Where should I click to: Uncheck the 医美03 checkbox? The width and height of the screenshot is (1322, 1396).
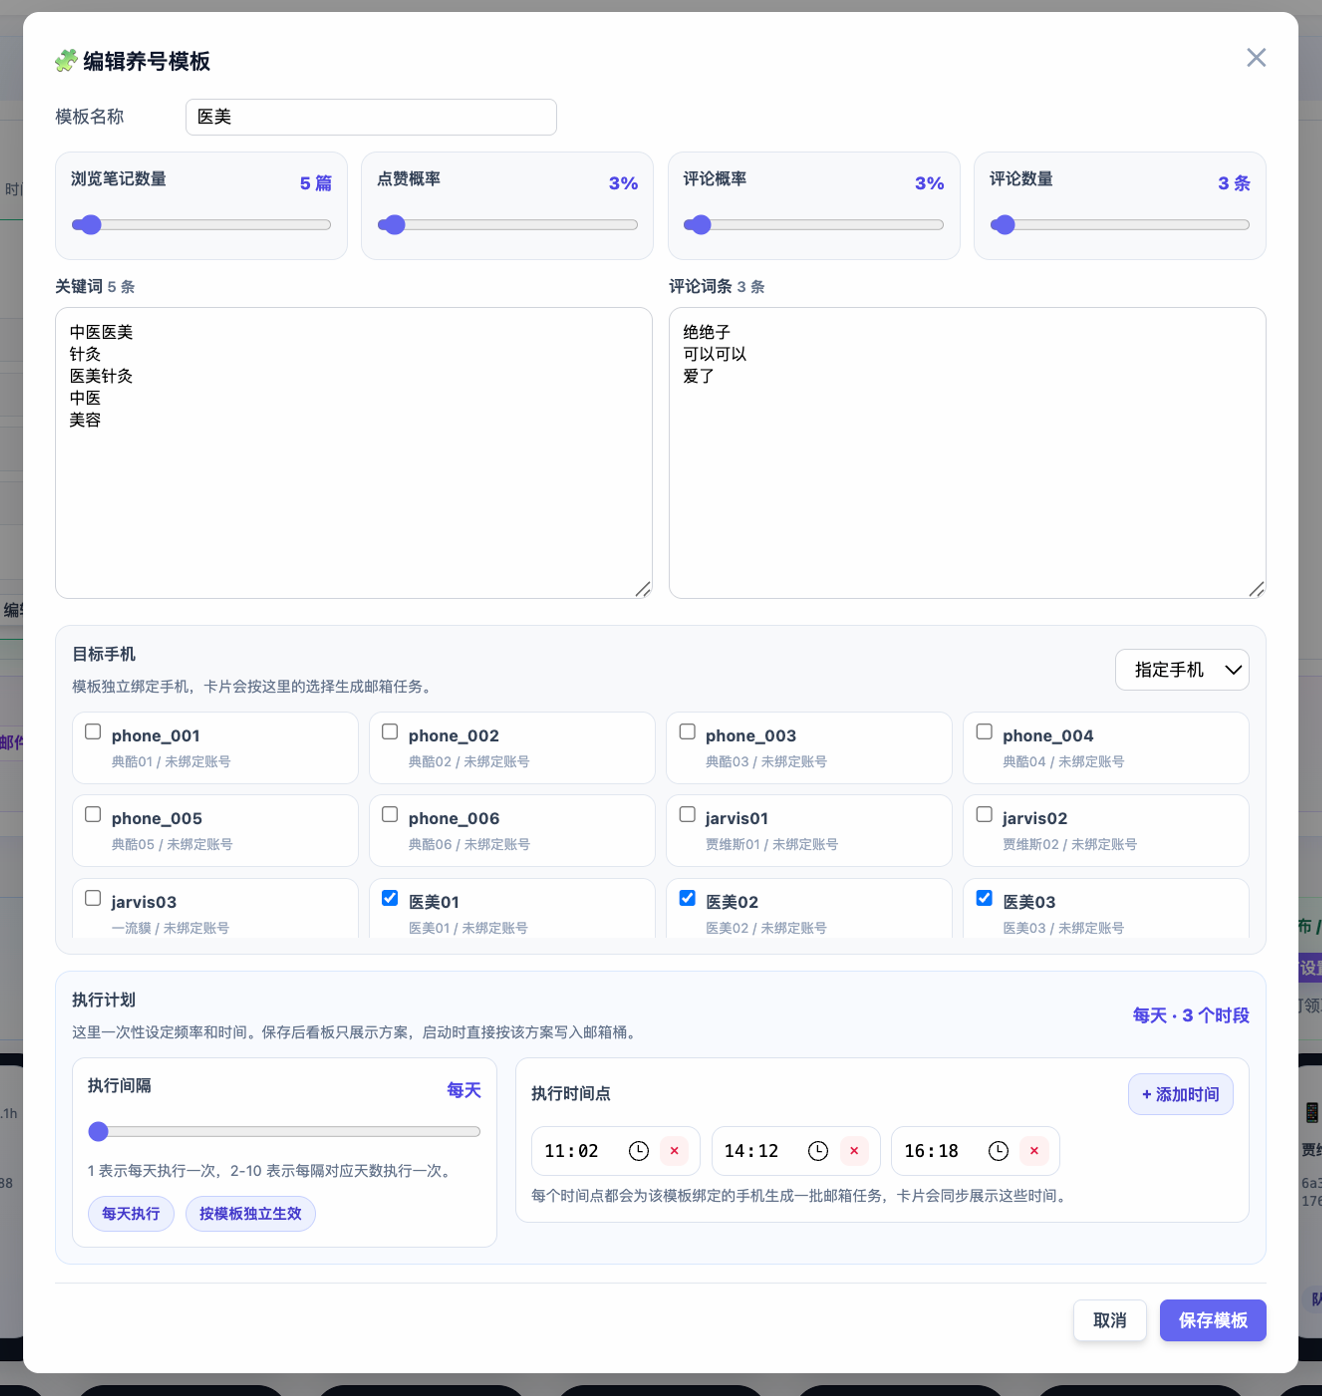pyautogui.click(x=984, y=898)
